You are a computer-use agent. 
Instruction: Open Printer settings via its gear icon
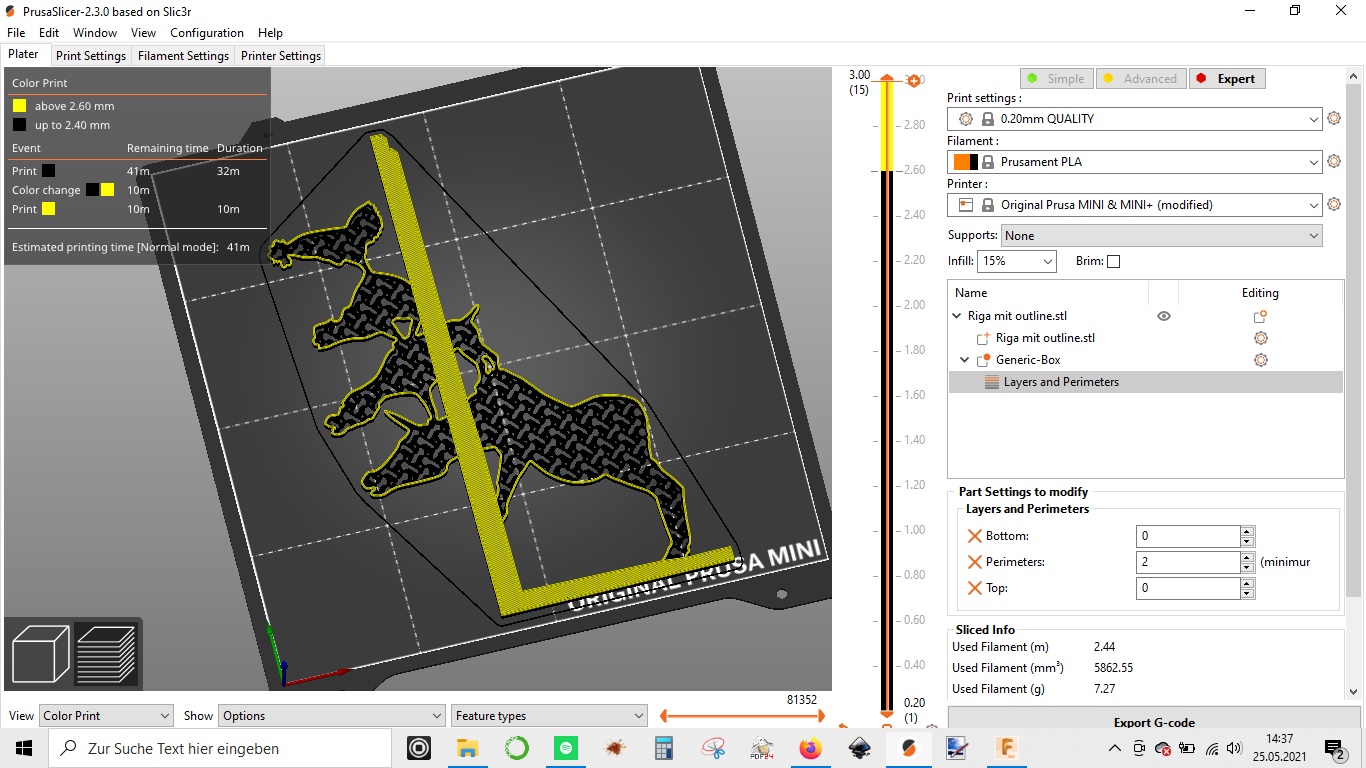click(1333, 204)
